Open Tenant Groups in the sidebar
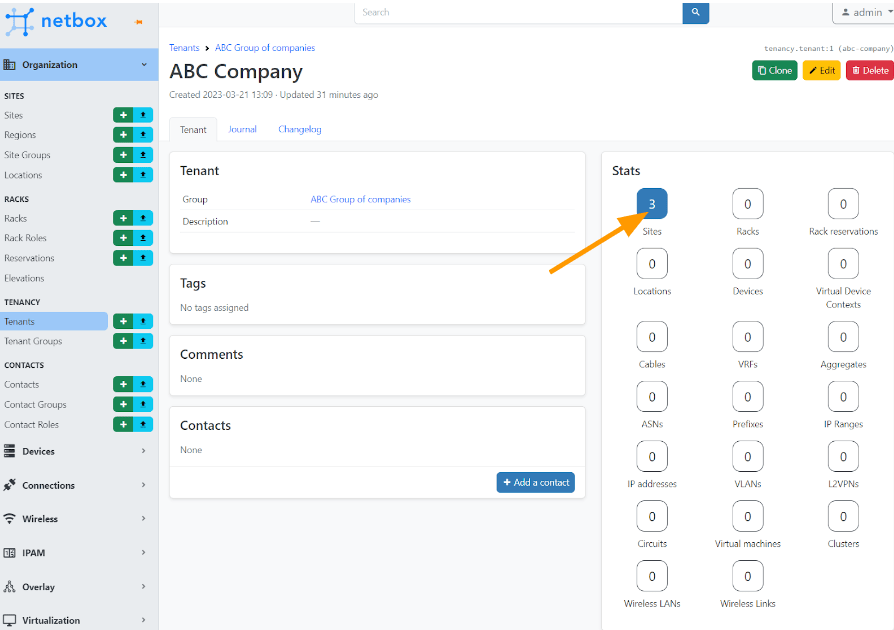Viewport: 894px width, 630px height. point(33,341)
